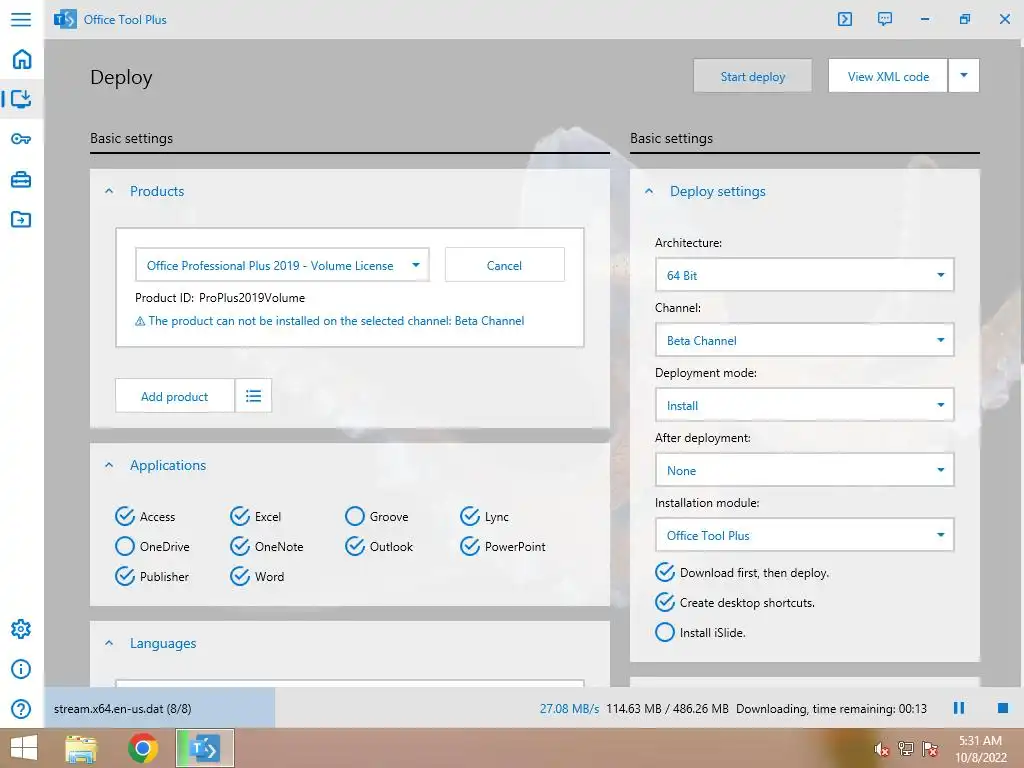Screen dimensions: 1024x768
Task: Open the feedback chat icon in title bar
Action: (884, 19)
